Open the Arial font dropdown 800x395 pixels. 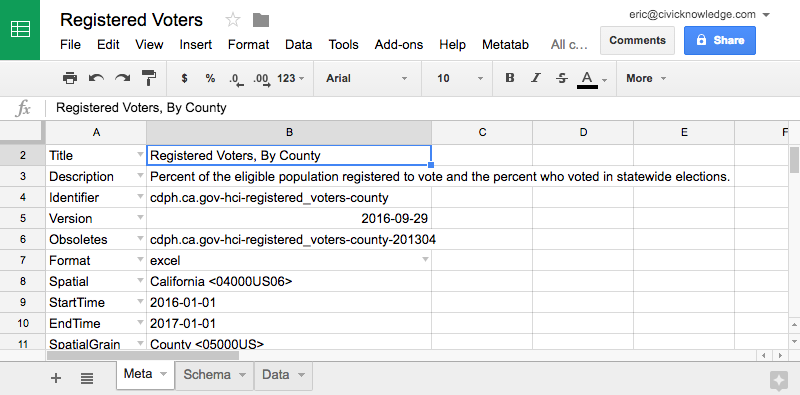[367, 78]
